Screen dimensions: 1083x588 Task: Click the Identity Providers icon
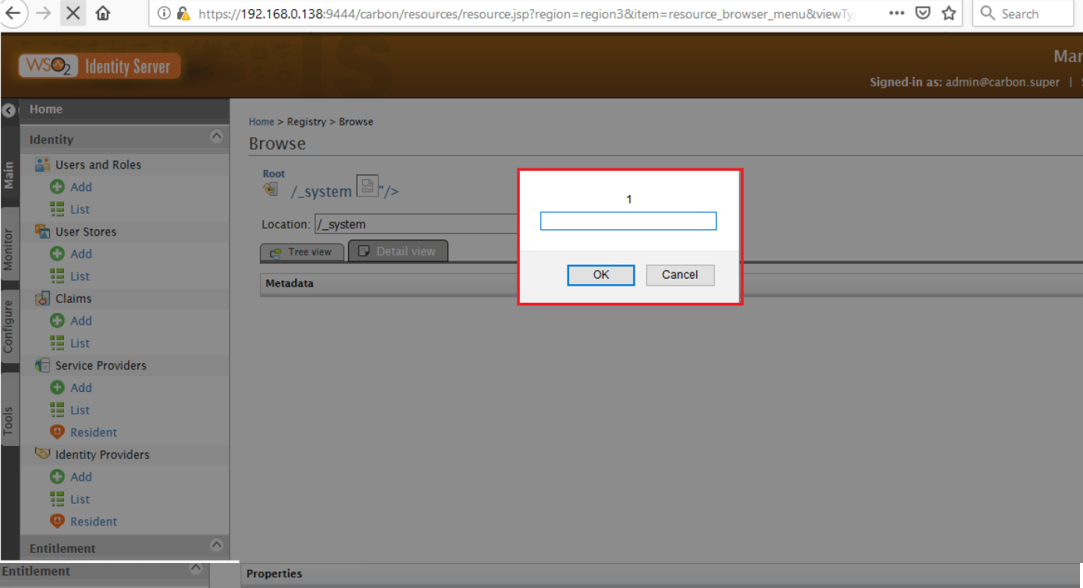point(42,454)
